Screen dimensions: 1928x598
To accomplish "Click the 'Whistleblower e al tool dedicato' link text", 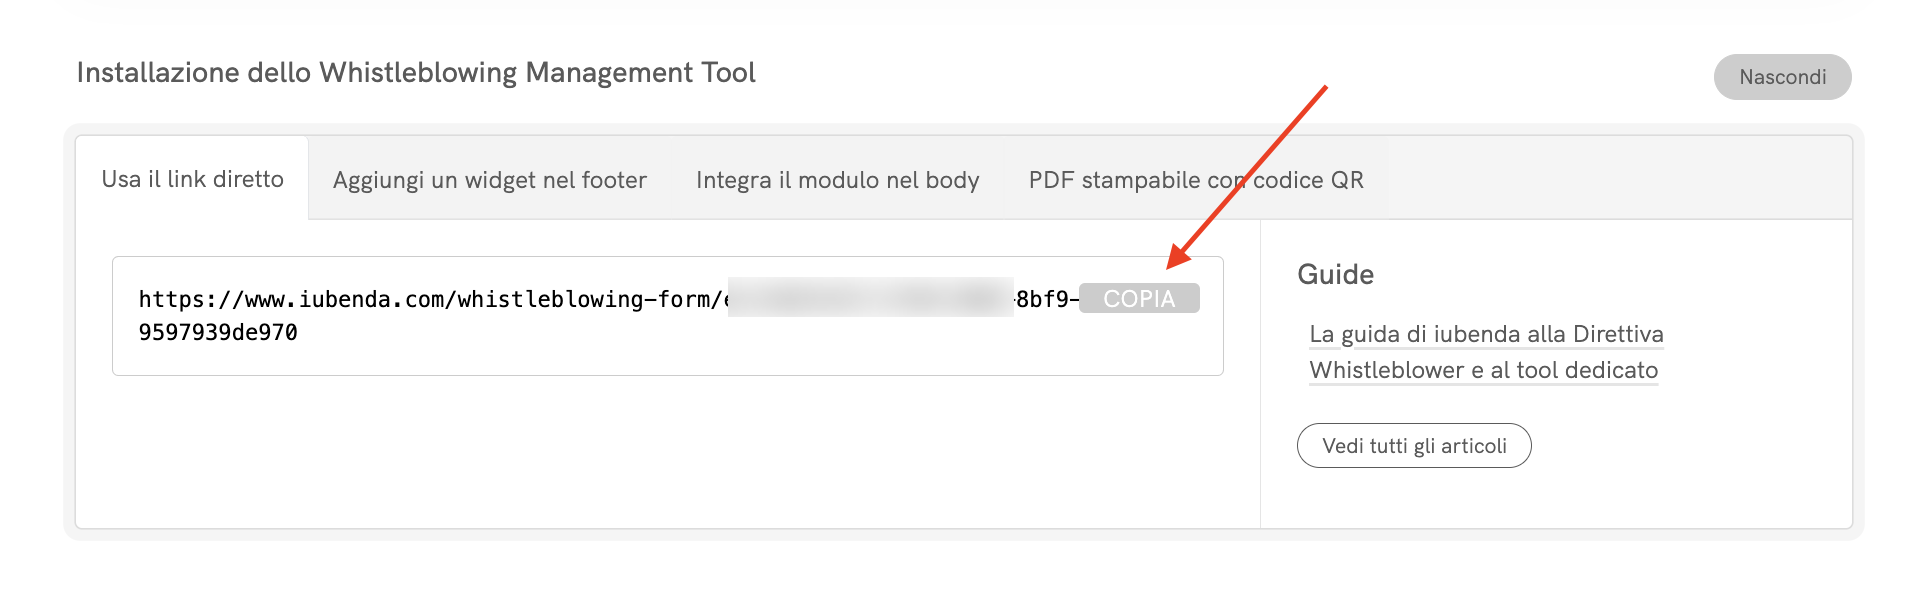I will pyautogui.click(x=1483, y=370).
